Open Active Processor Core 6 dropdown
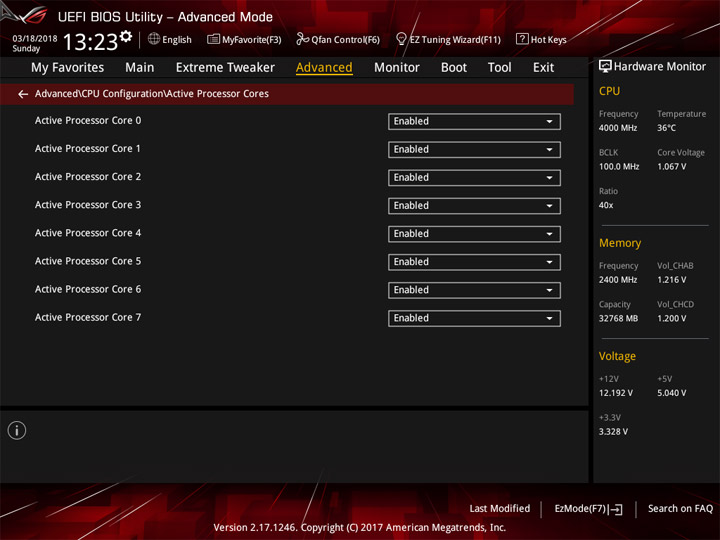This screenshot has width=720, height=540. pyautogui.click(x=474, y=290)
